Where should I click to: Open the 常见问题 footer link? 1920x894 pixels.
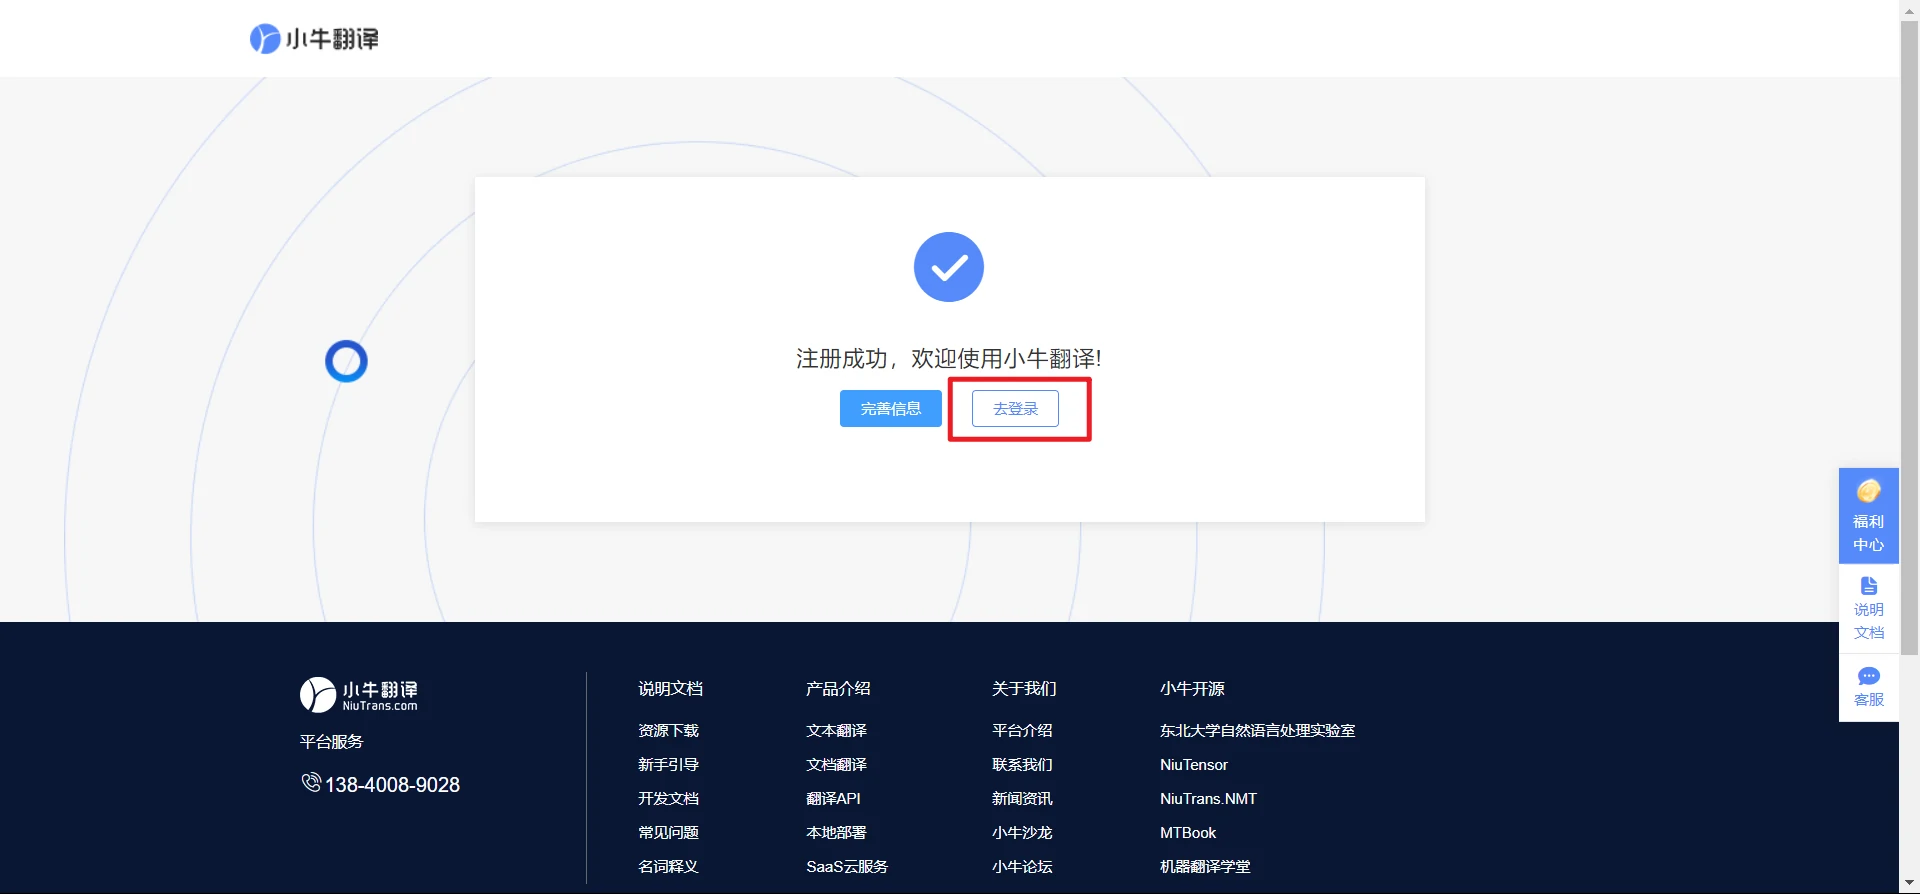[668, 833]
